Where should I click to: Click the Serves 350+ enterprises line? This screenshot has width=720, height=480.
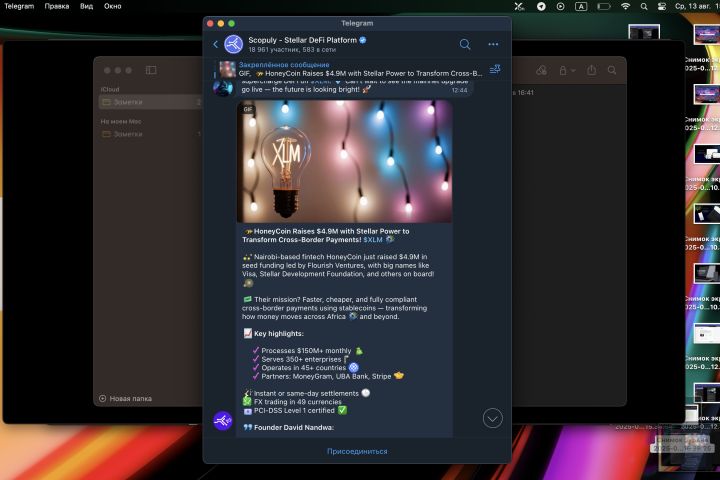tap(301, 359)
